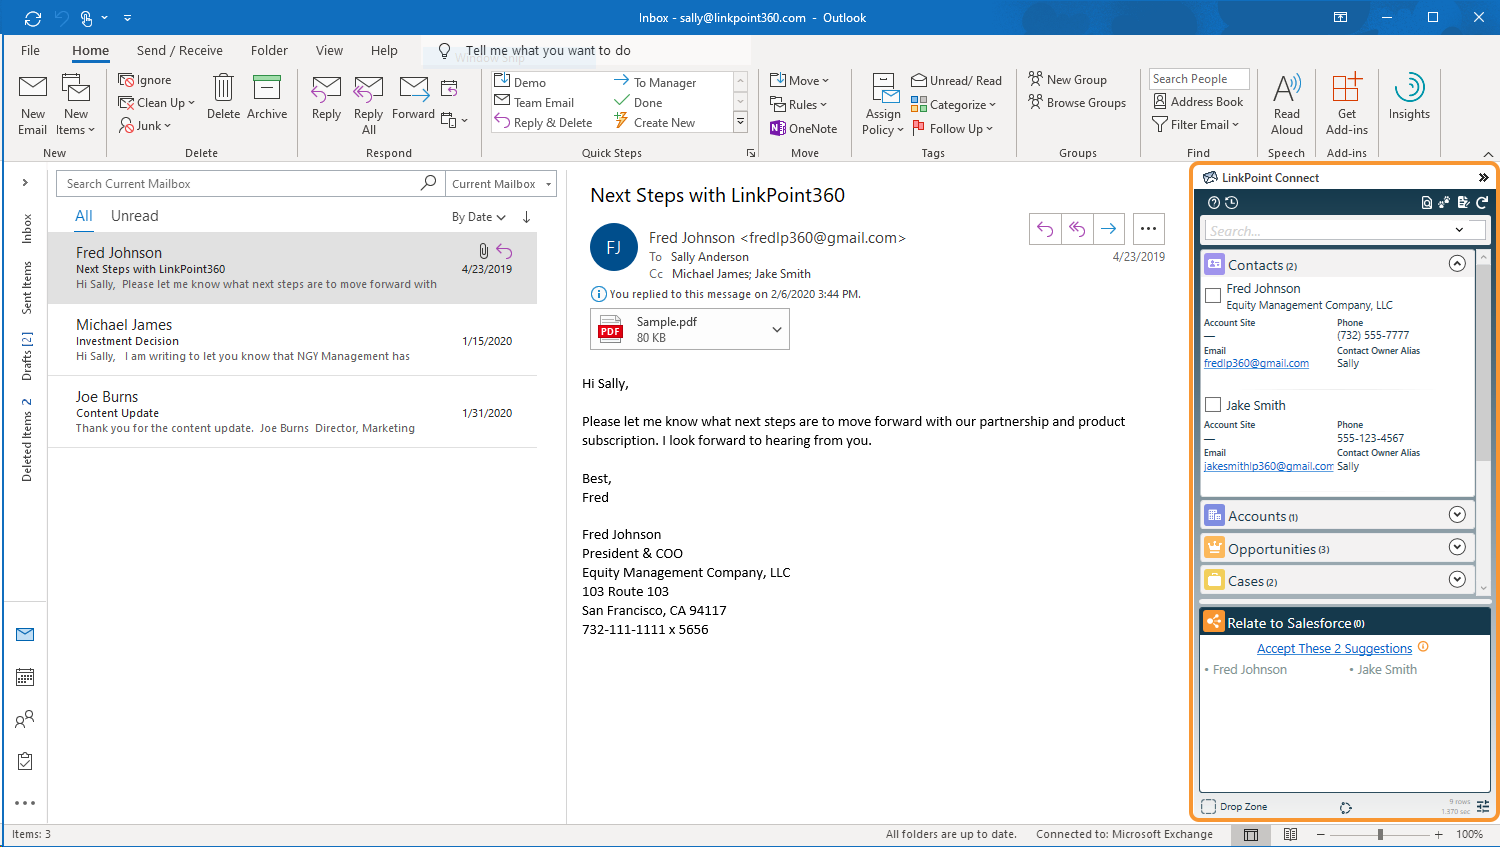Click the LinkPoint Connect refresh icon
The width and height of the screenshot is (1500, 847).
(x=1482, y=202)
